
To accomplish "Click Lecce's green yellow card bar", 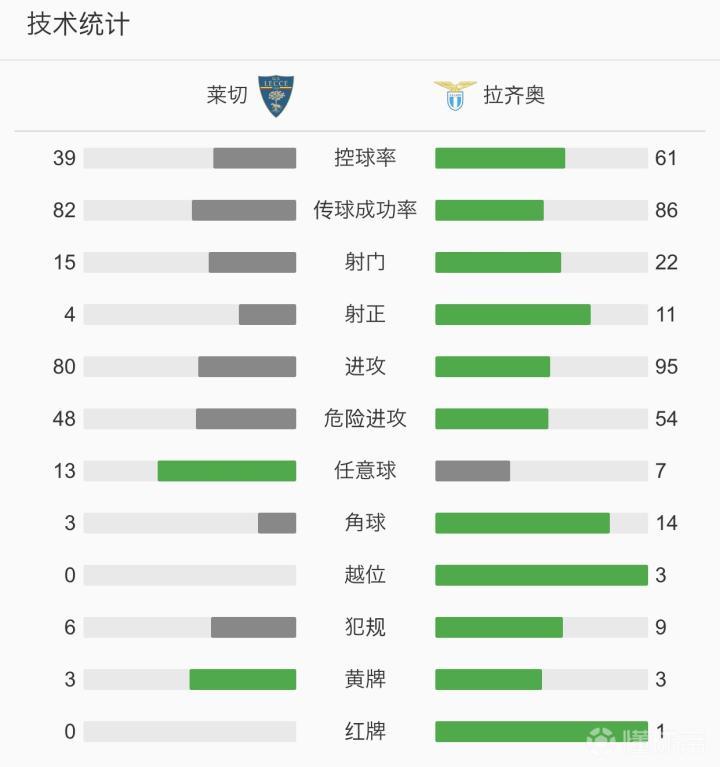I will [243, 680].
